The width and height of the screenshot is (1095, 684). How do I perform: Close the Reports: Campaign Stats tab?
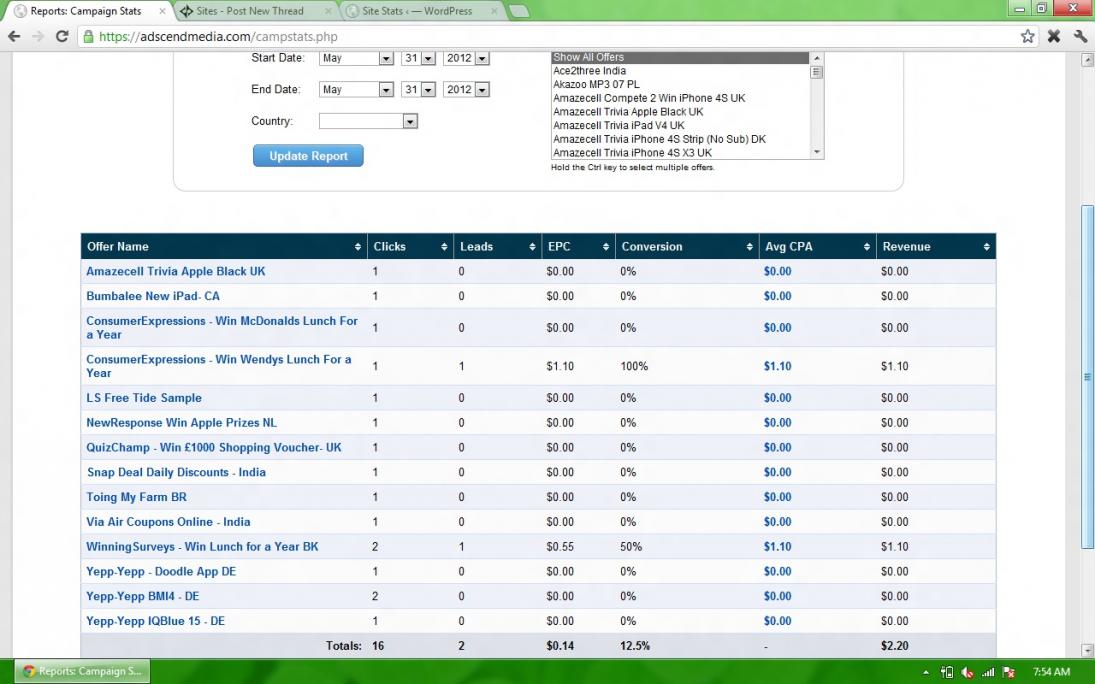163,11
